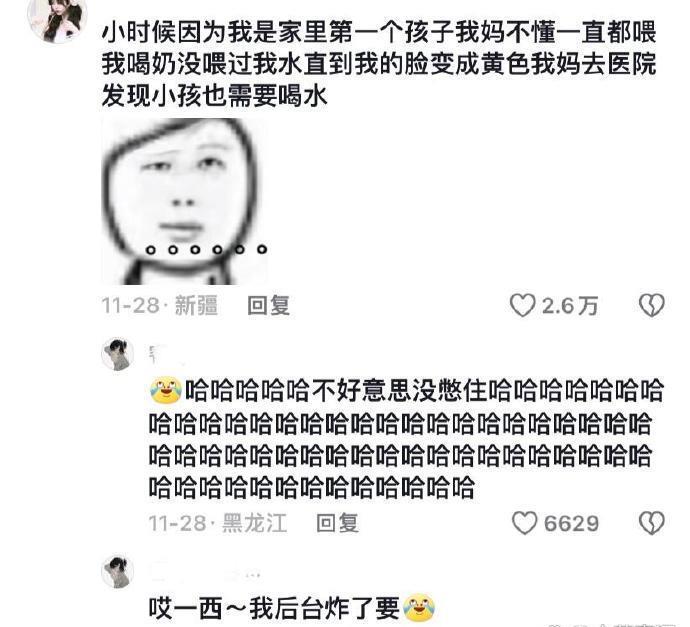
Task: Like the 哈哈哈 reply with 6629 likes
Action: click(525, 523)
